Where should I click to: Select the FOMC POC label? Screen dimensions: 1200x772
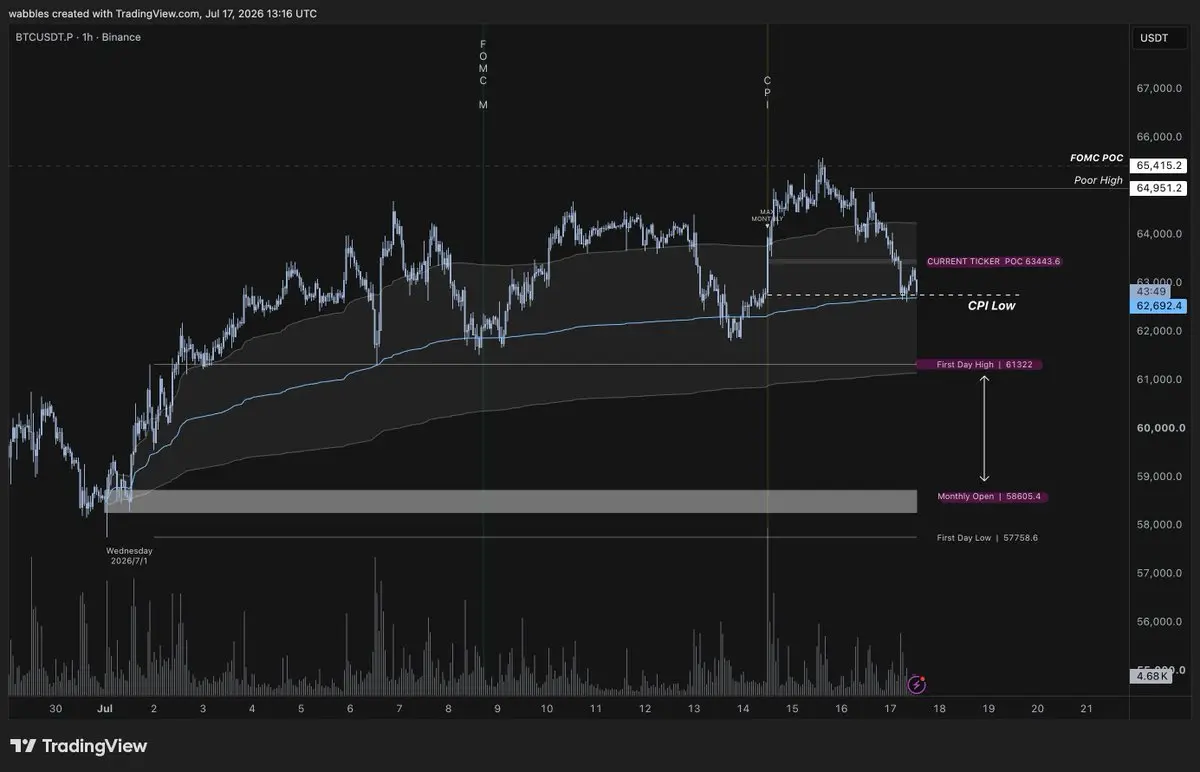(1096, 158)
